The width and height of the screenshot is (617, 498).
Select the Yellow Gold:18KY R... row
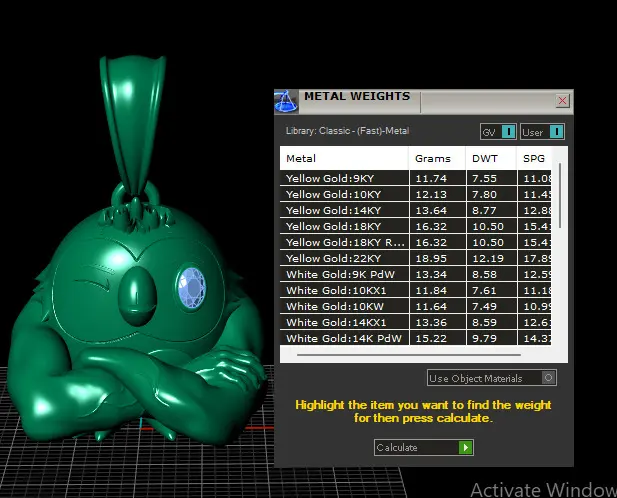coord(416,242)
